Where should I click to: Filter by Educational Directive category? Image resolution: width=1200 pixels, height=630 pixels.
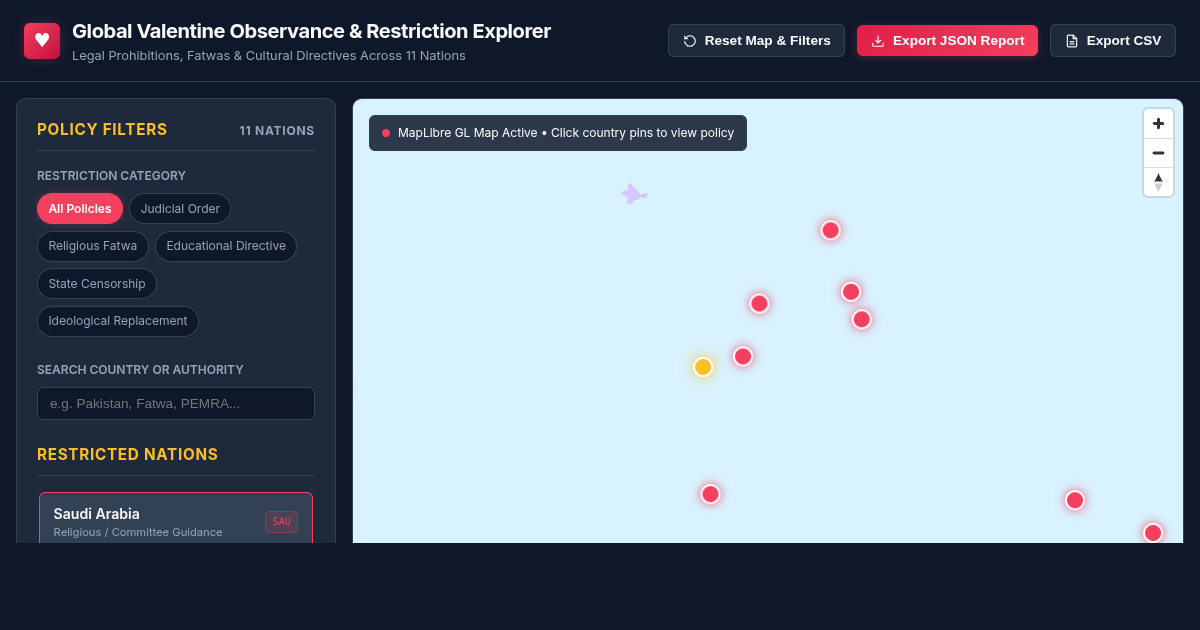click(226, 246)
